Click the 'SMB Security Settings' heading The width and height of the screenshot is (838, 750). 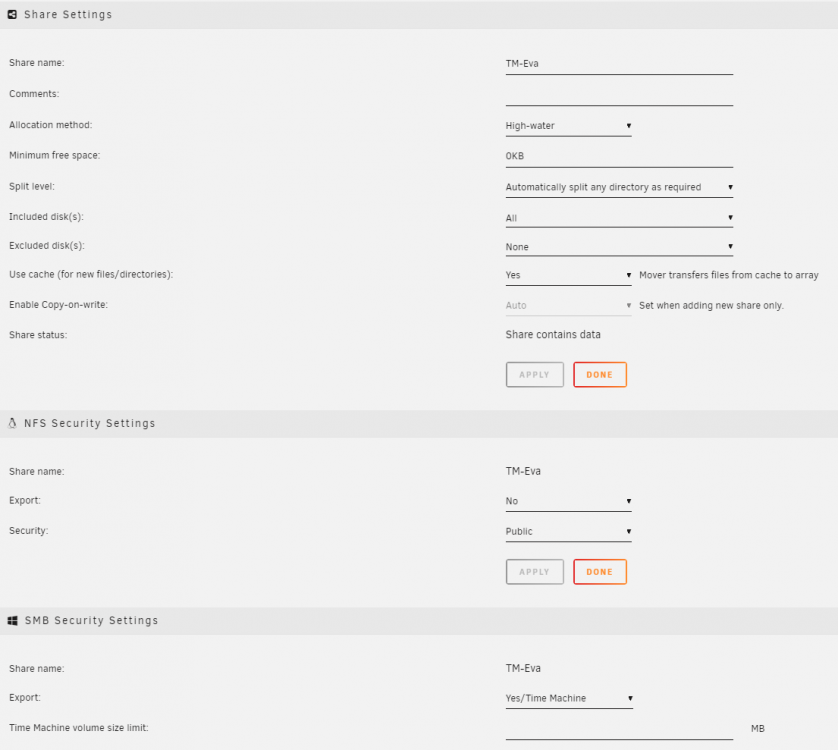click(x=91, y=621)
